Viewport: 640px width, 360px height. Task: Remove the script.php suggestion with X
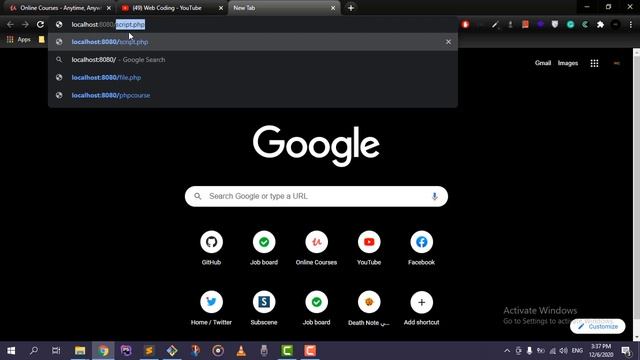[448, 42]
